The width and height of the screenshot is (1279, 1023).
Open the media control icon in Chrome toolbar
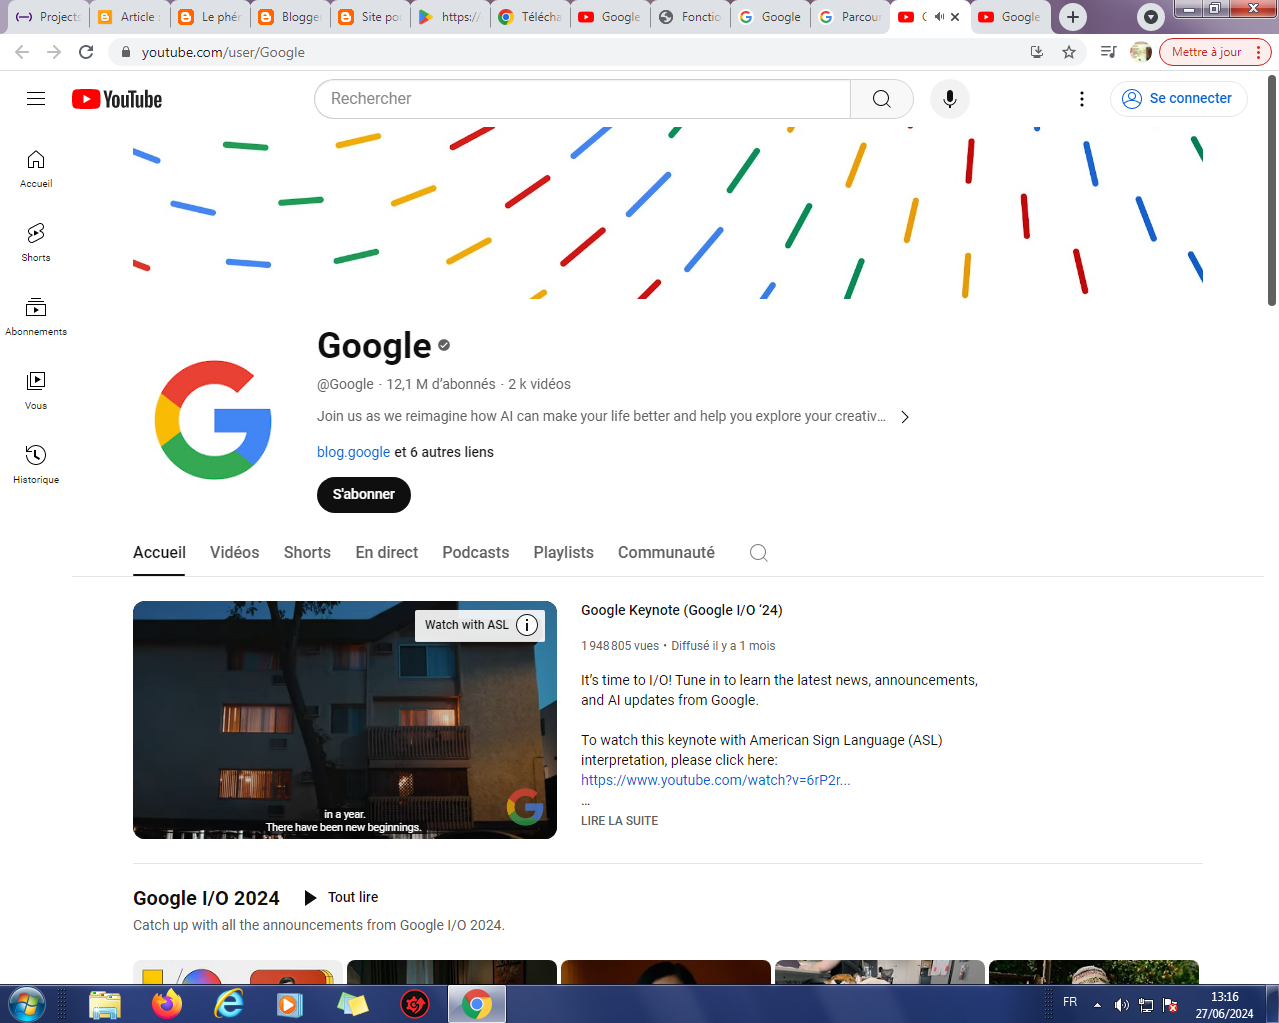pos(1108,52)
